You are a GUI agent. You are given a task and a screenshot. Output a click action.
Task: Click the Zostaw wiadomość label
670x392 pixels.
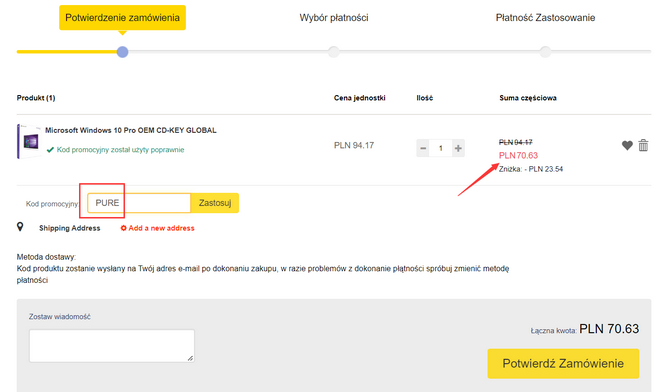tap(59, 317)
